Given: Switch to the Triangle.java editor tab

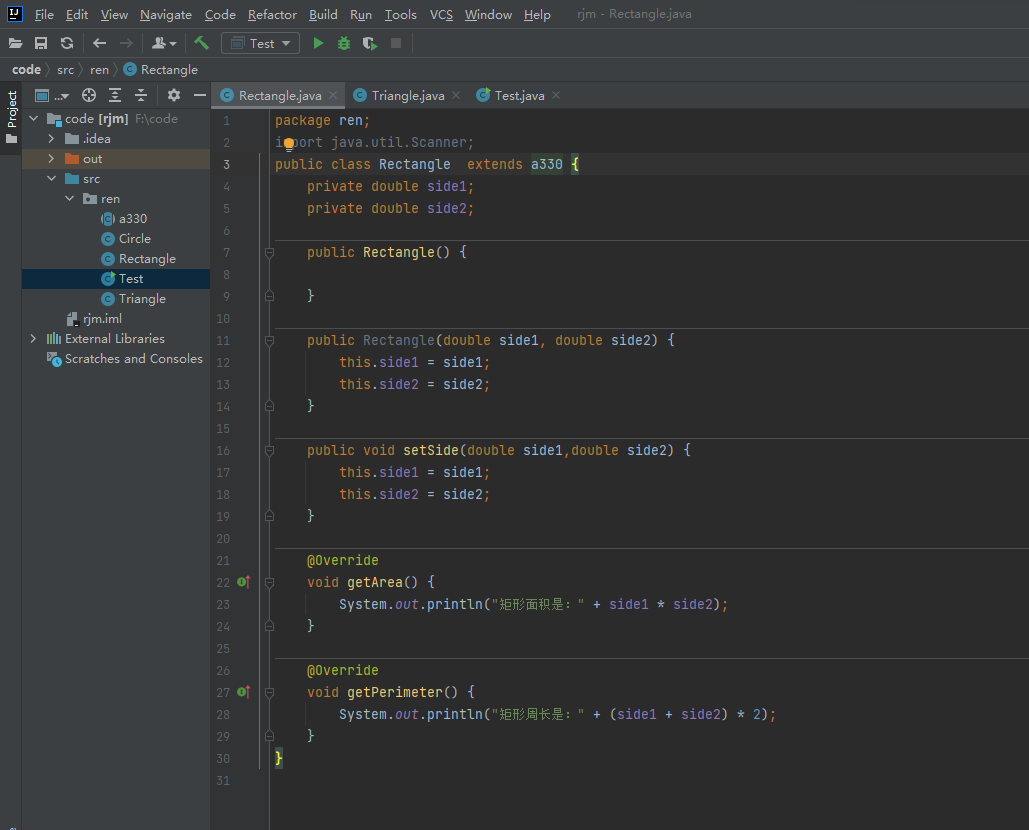Looking at the screenshot, I should click(x=407, y=96).
